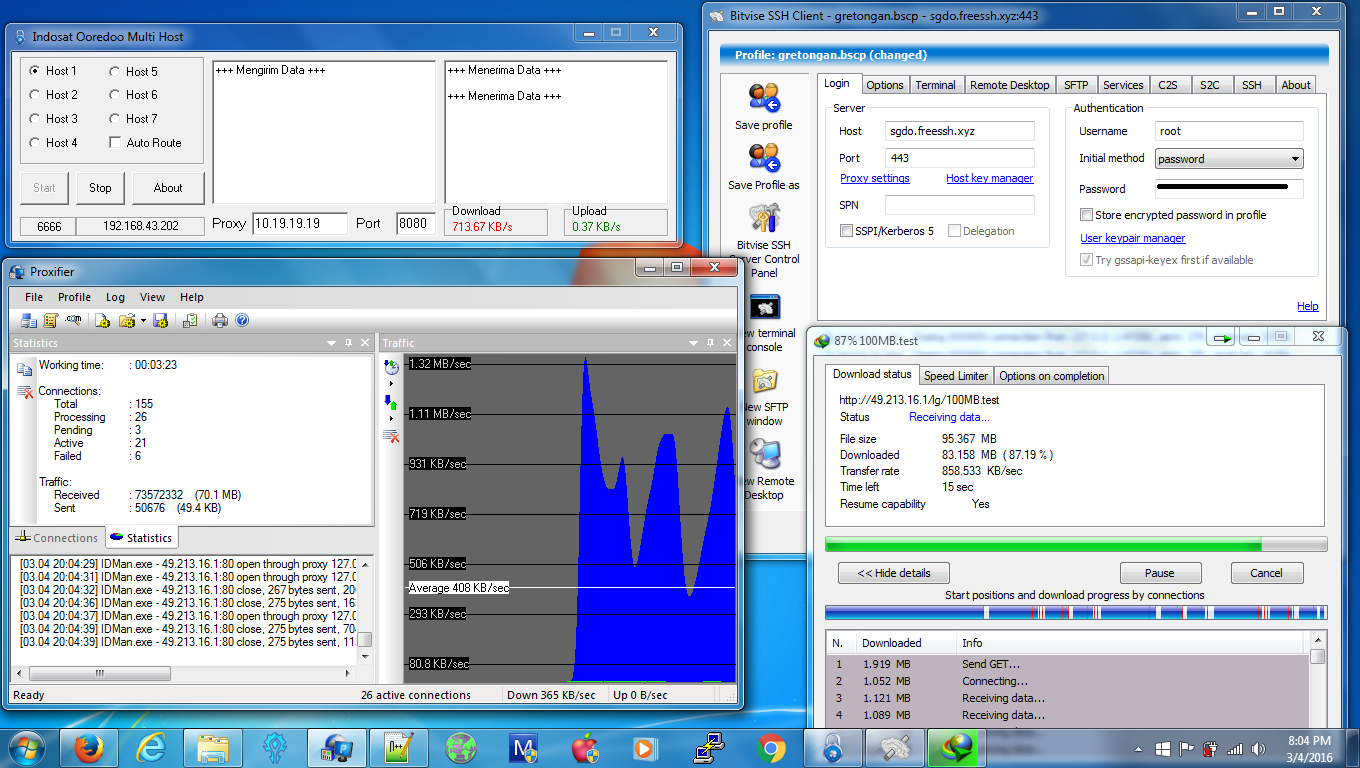Open Host key manager link
The height and width of the screenshot is (768, 1360).
(990, 178)
